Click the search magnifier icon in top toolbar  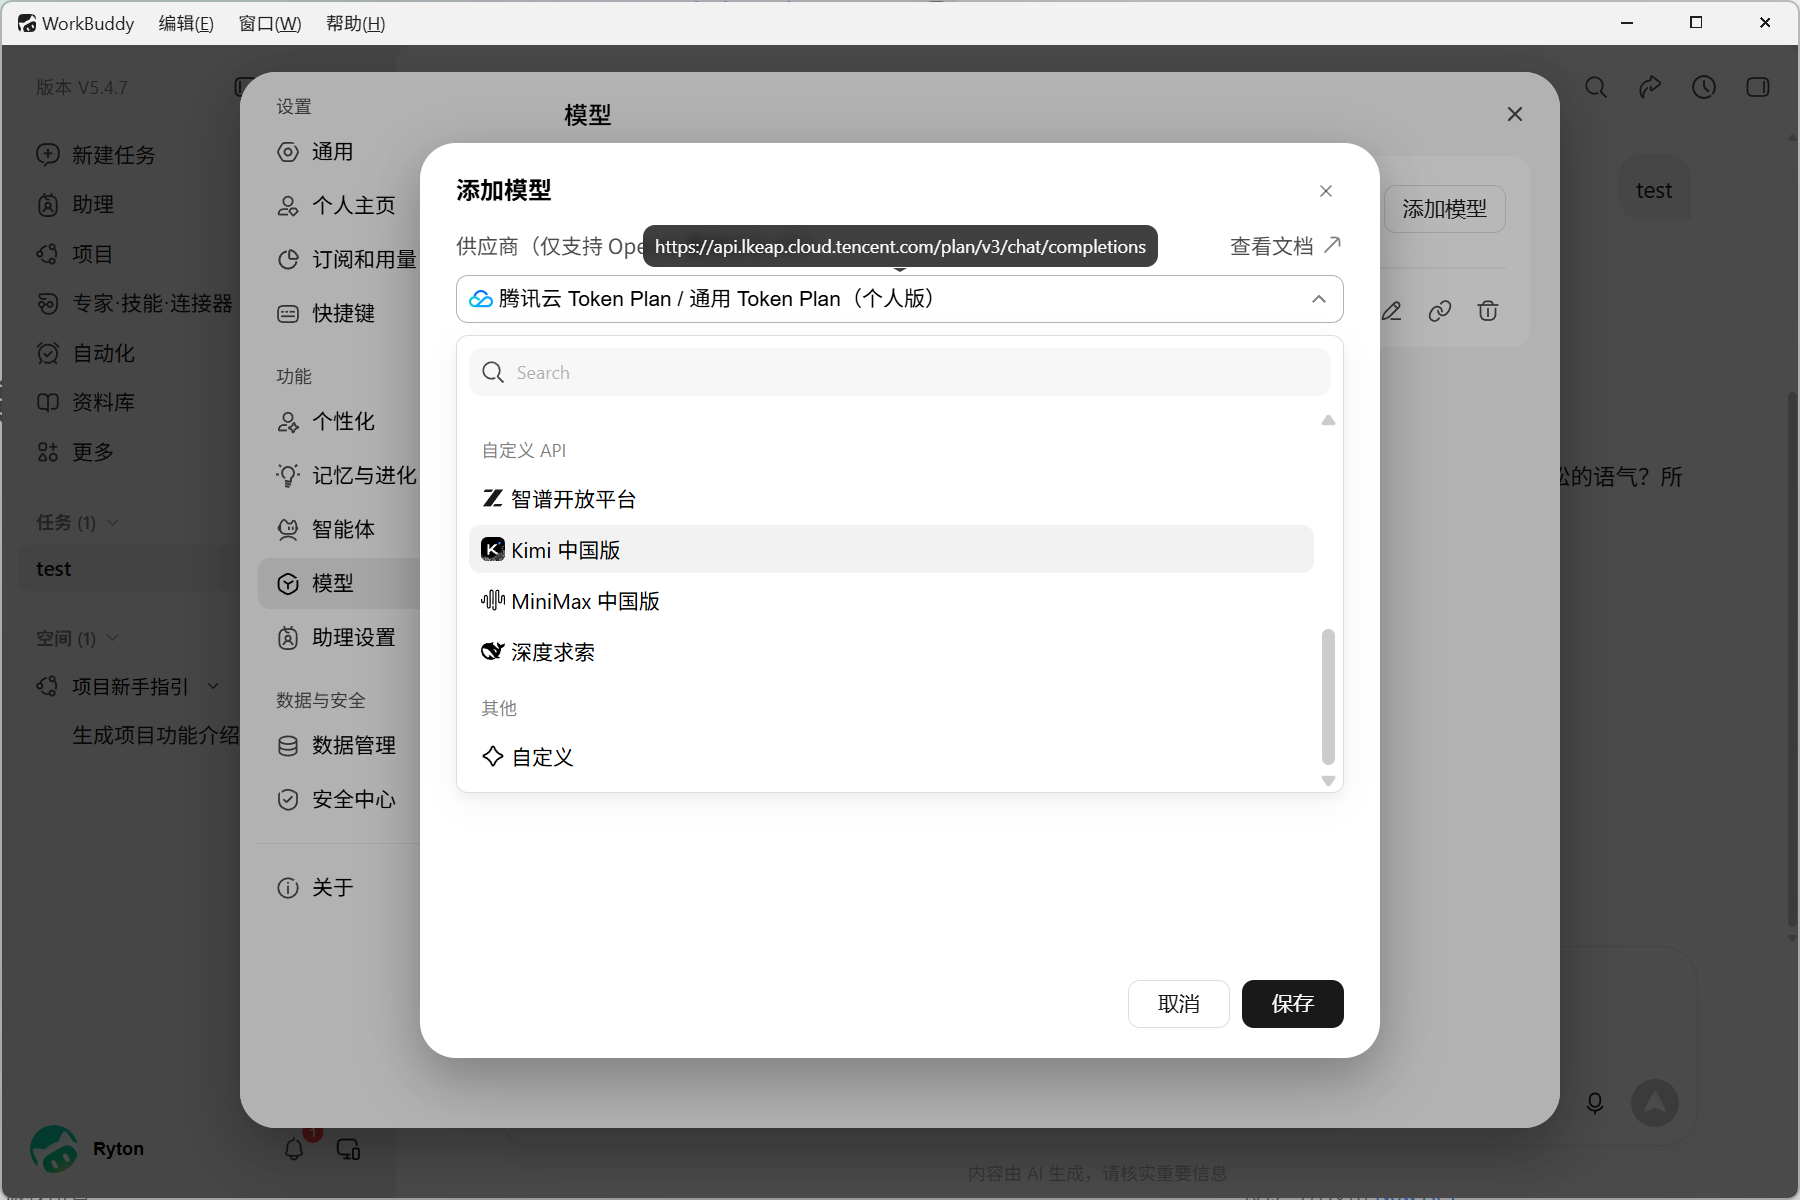click(1596, 88)
